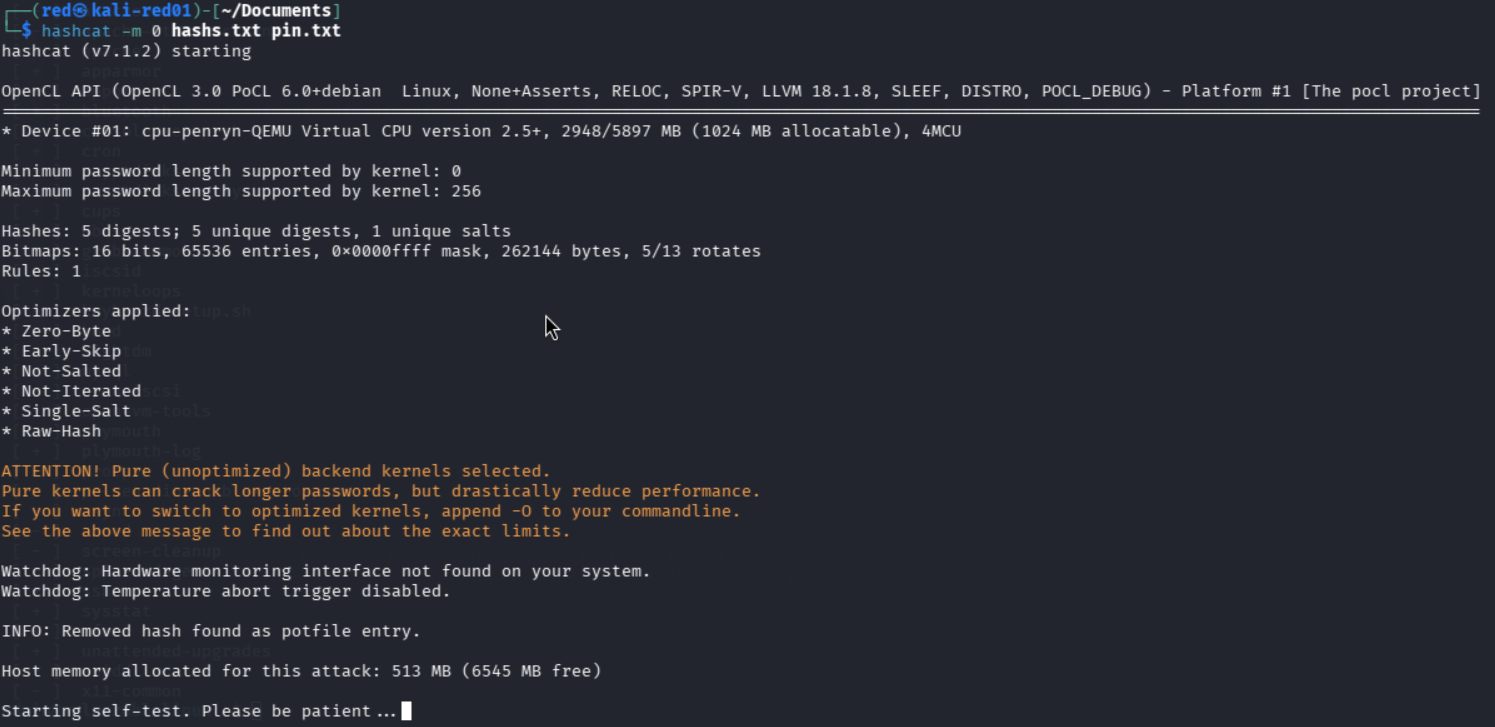Click the 'Hashes: 5 digests' line
This screenshot has height=727, width=1495.
[256, 231]
